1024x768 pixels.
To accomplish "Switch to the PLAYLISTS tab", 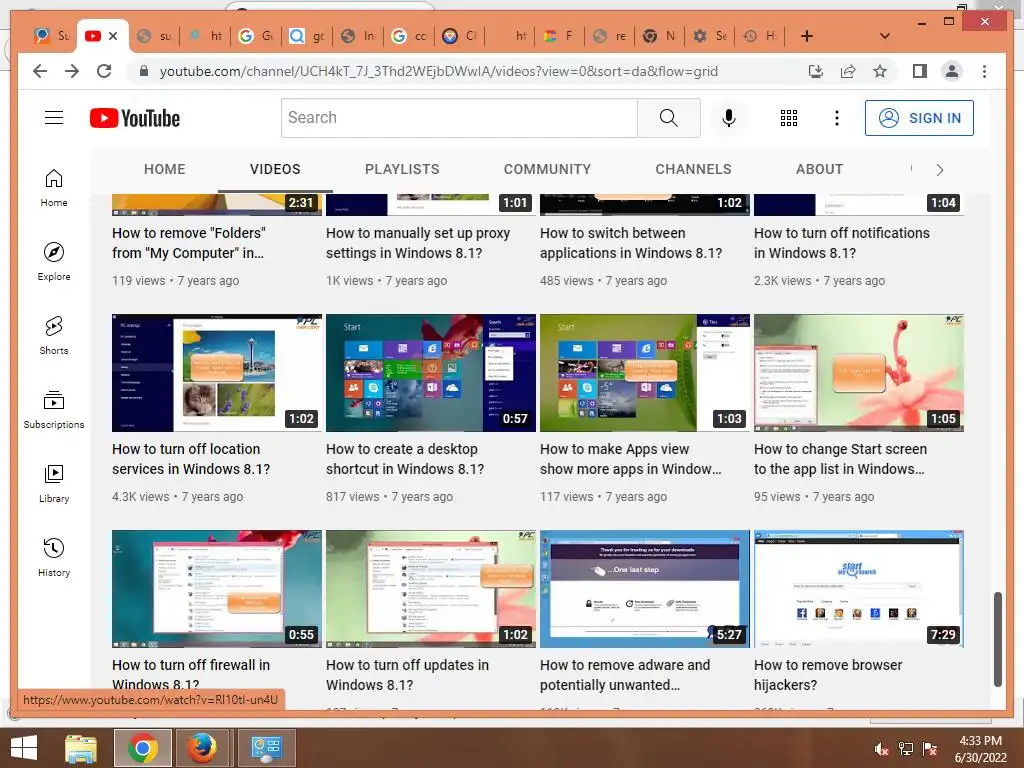I will point(402,169).
